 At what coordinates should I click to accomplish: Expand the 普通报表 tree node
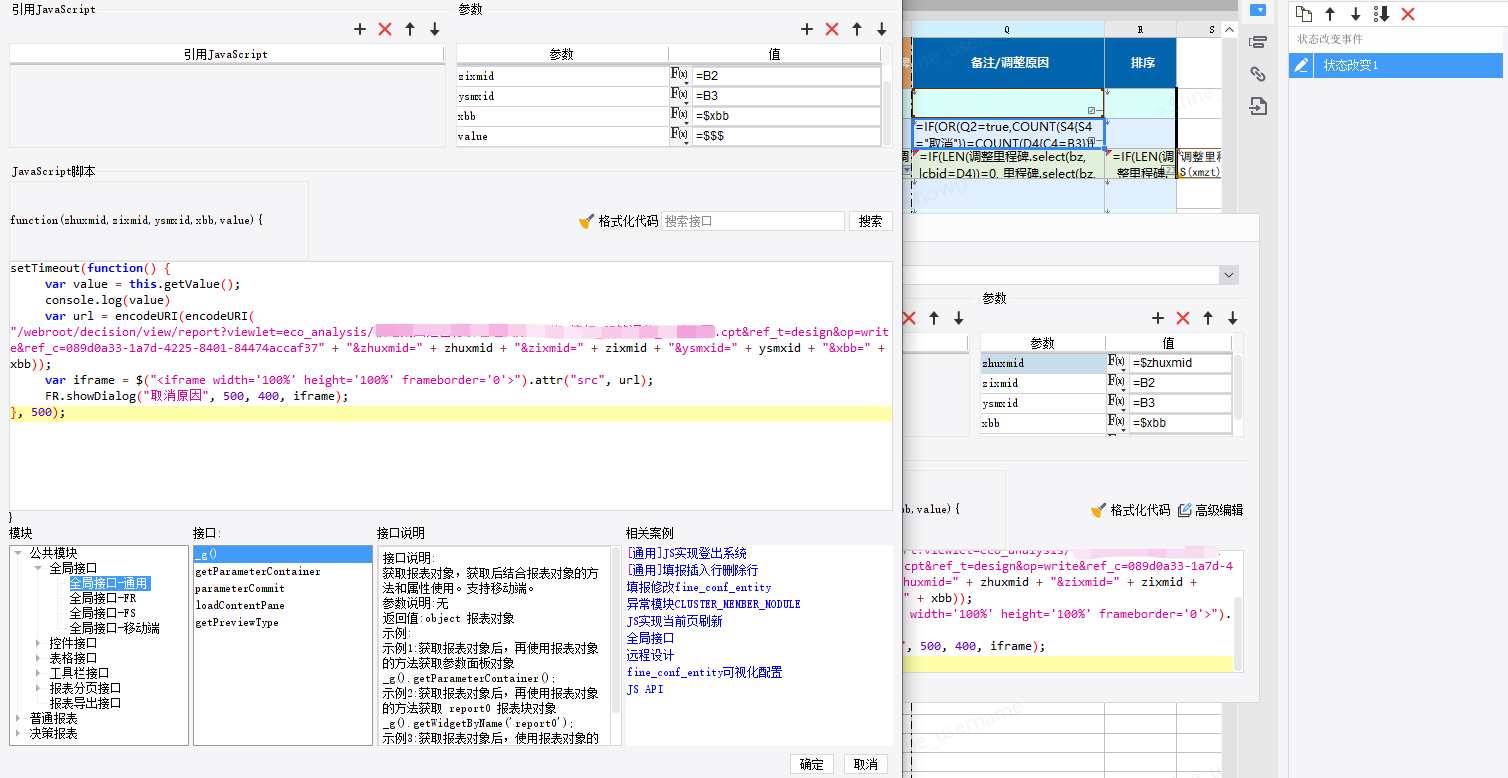coord(20,718)
